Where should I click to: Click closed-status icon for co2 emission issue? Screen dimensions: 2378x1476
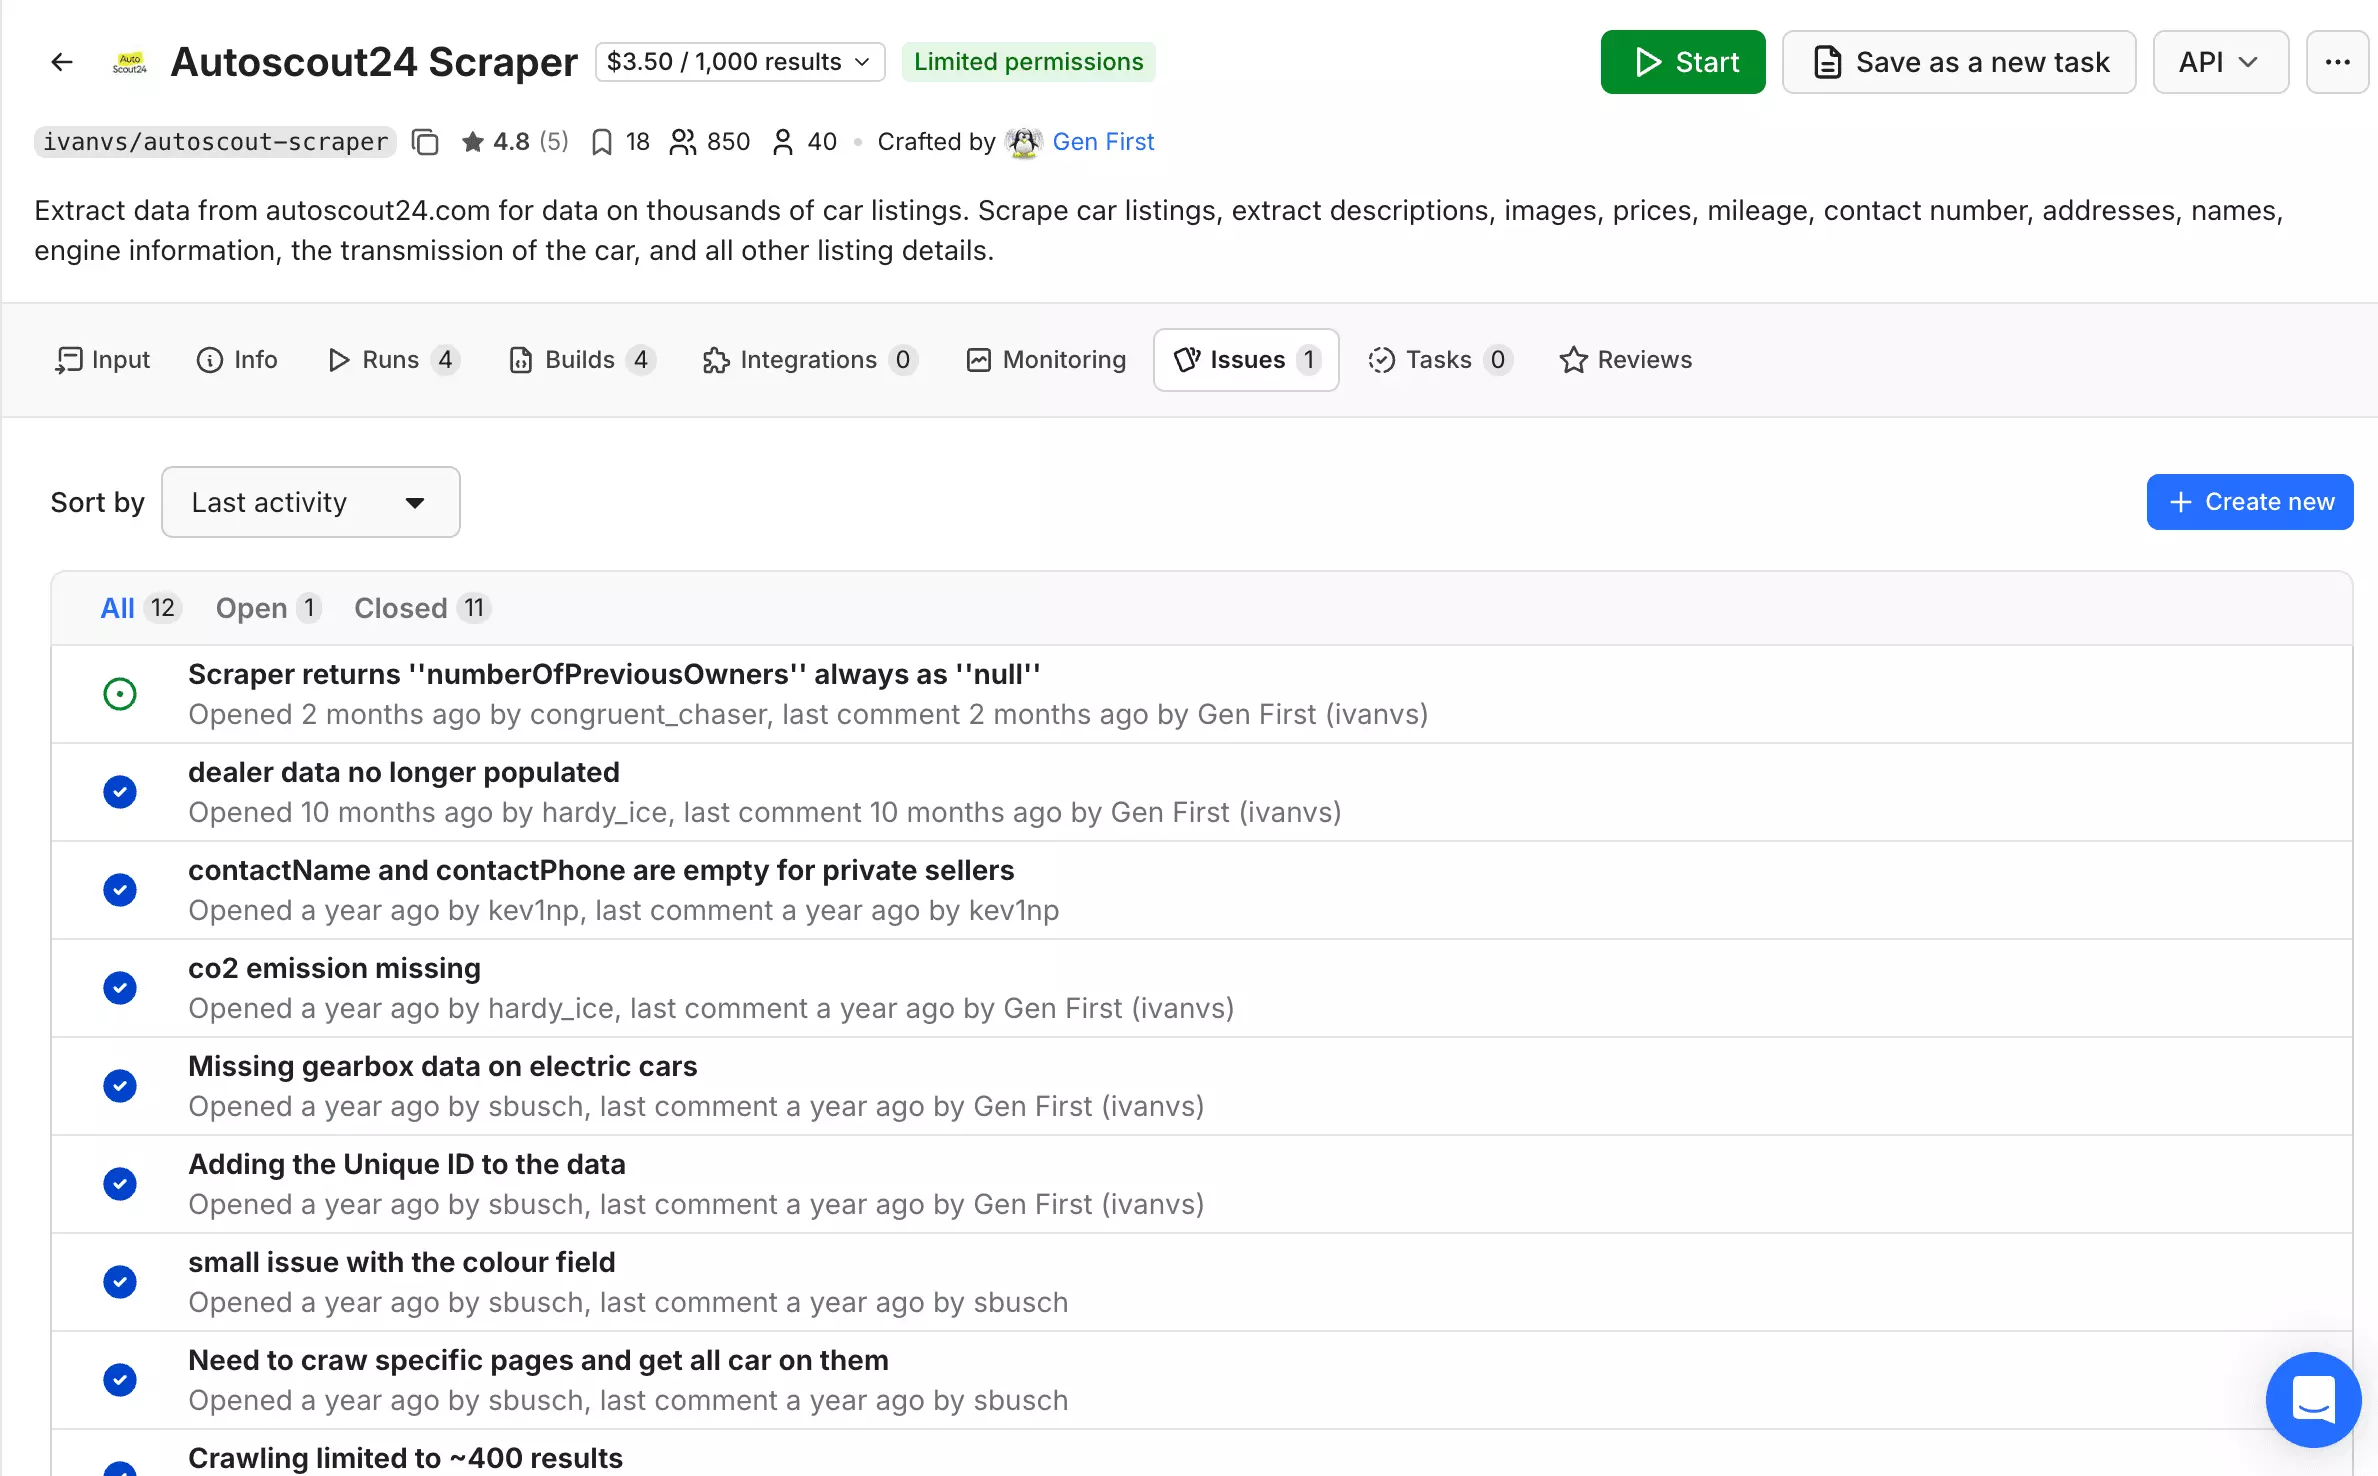[120, 988]
